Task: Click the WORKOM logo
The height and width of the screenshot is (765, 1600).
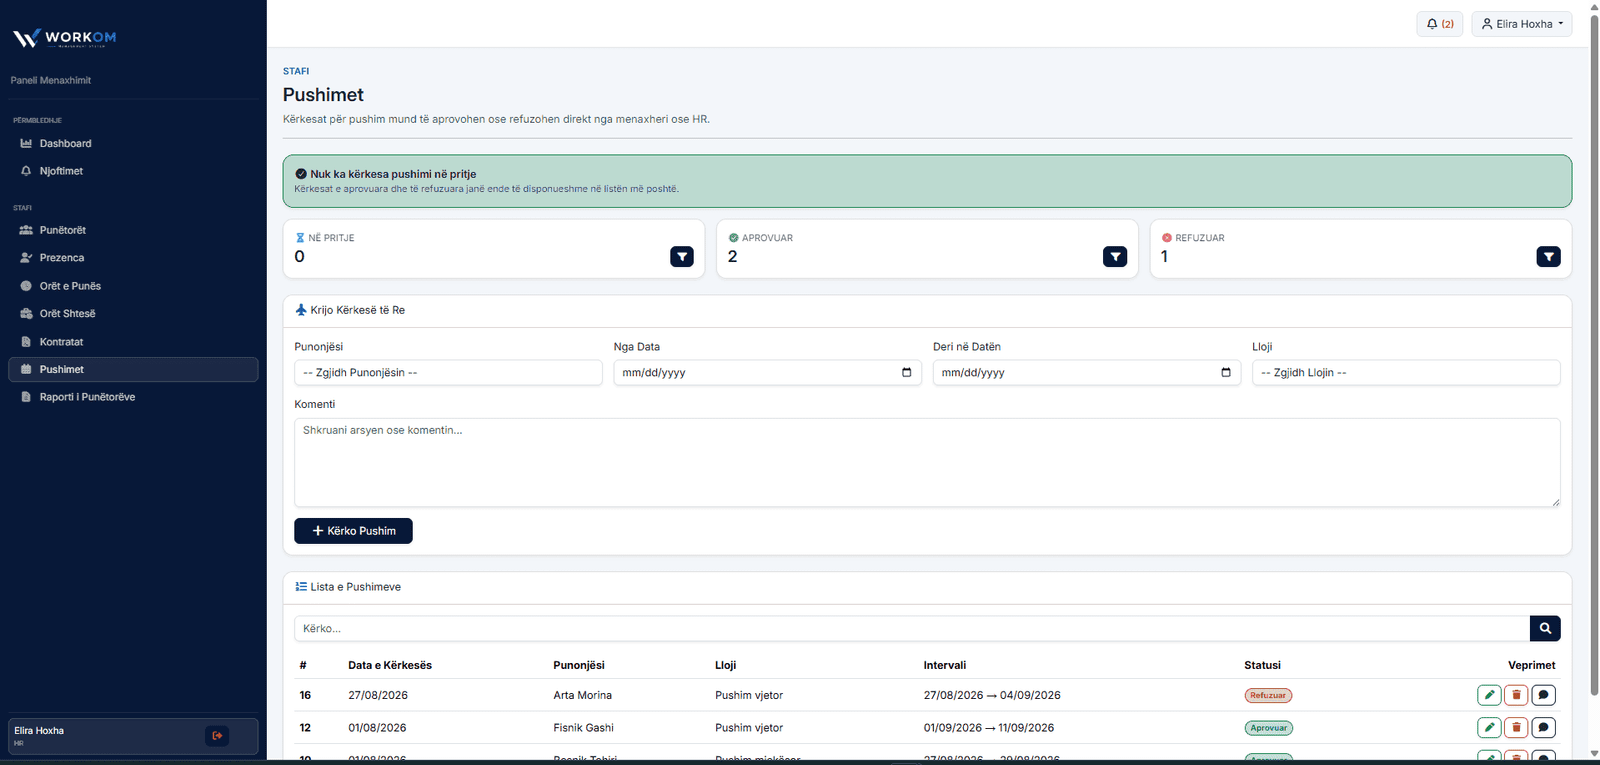Action: tap(64, 38)
